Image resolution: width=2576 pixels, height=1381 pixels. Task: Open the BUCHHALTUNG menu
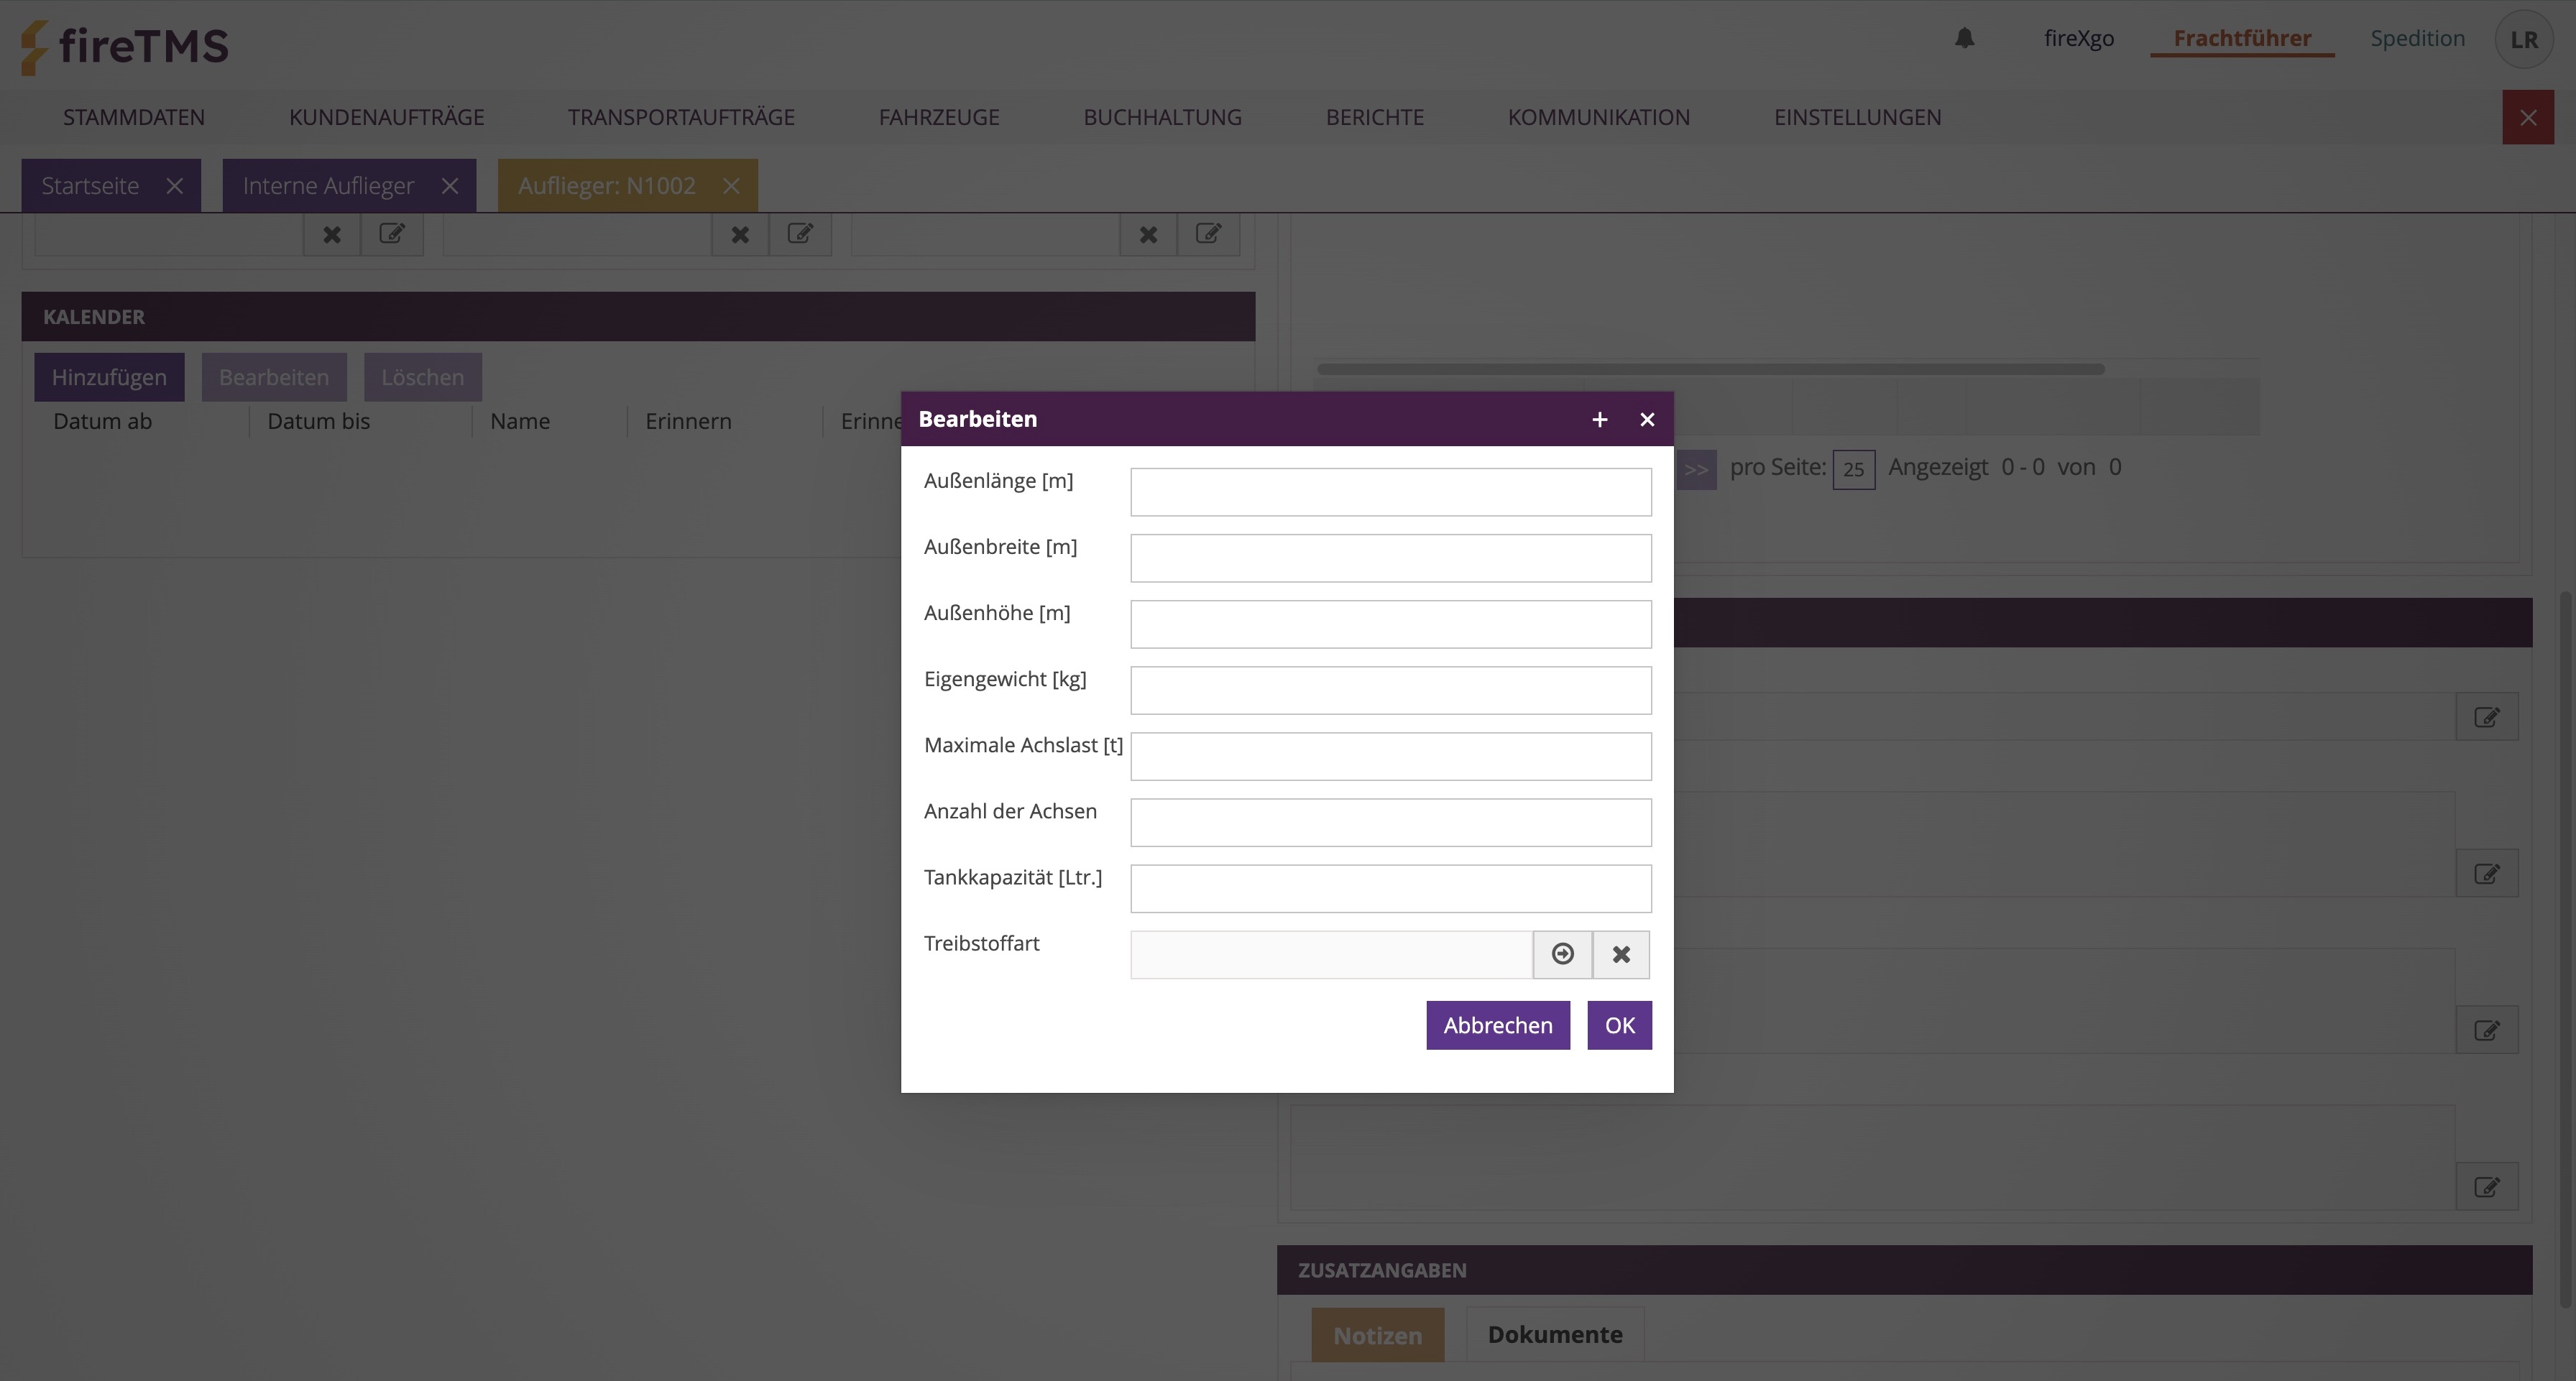click(x=1162, y=117)
